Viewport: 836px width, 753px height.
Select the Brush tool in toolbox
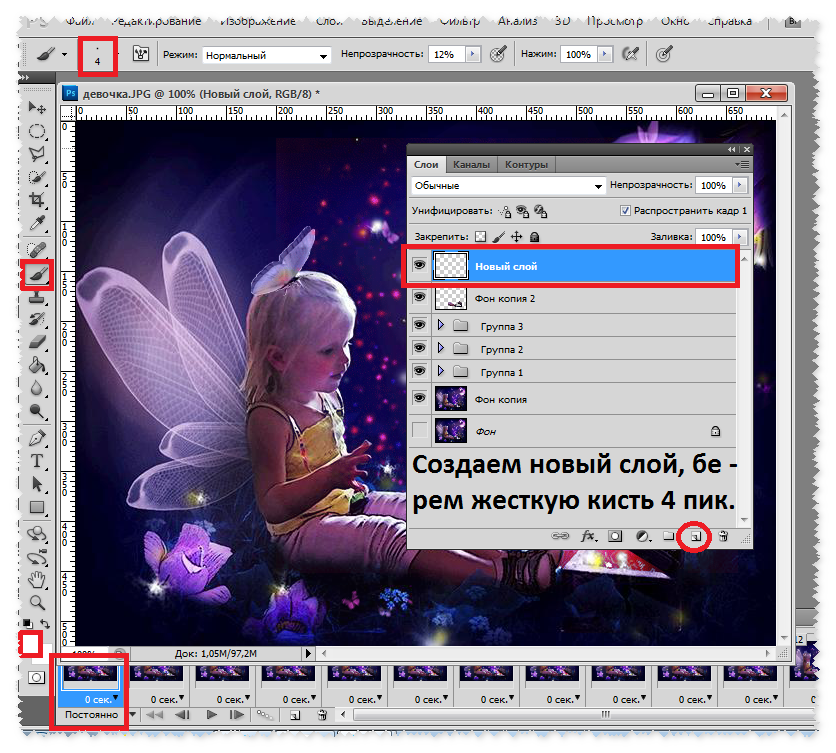pyautogui.click(x=37, y=275)
